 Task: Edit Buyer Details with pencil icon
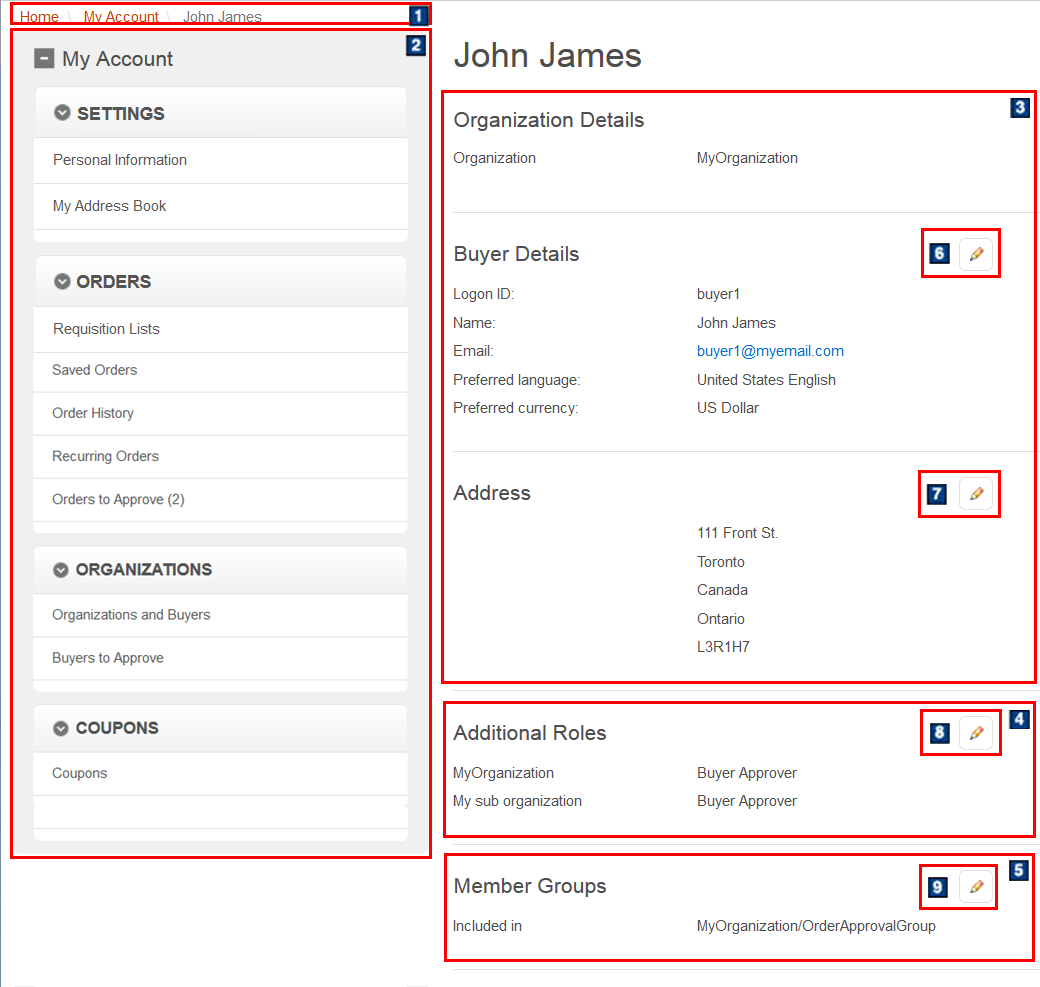976,255
